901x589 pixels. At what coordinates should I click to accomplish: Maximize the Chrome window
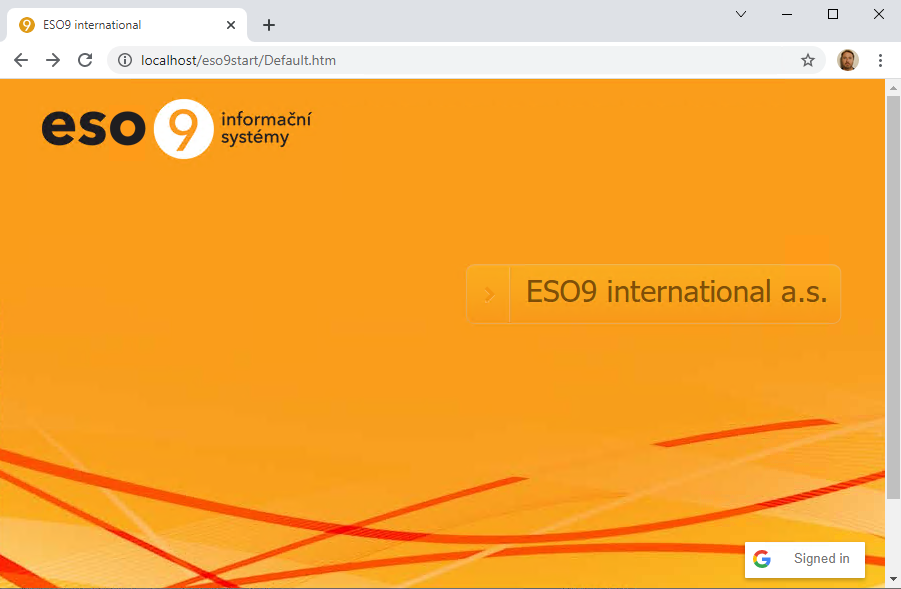click(x=833, y=14)
